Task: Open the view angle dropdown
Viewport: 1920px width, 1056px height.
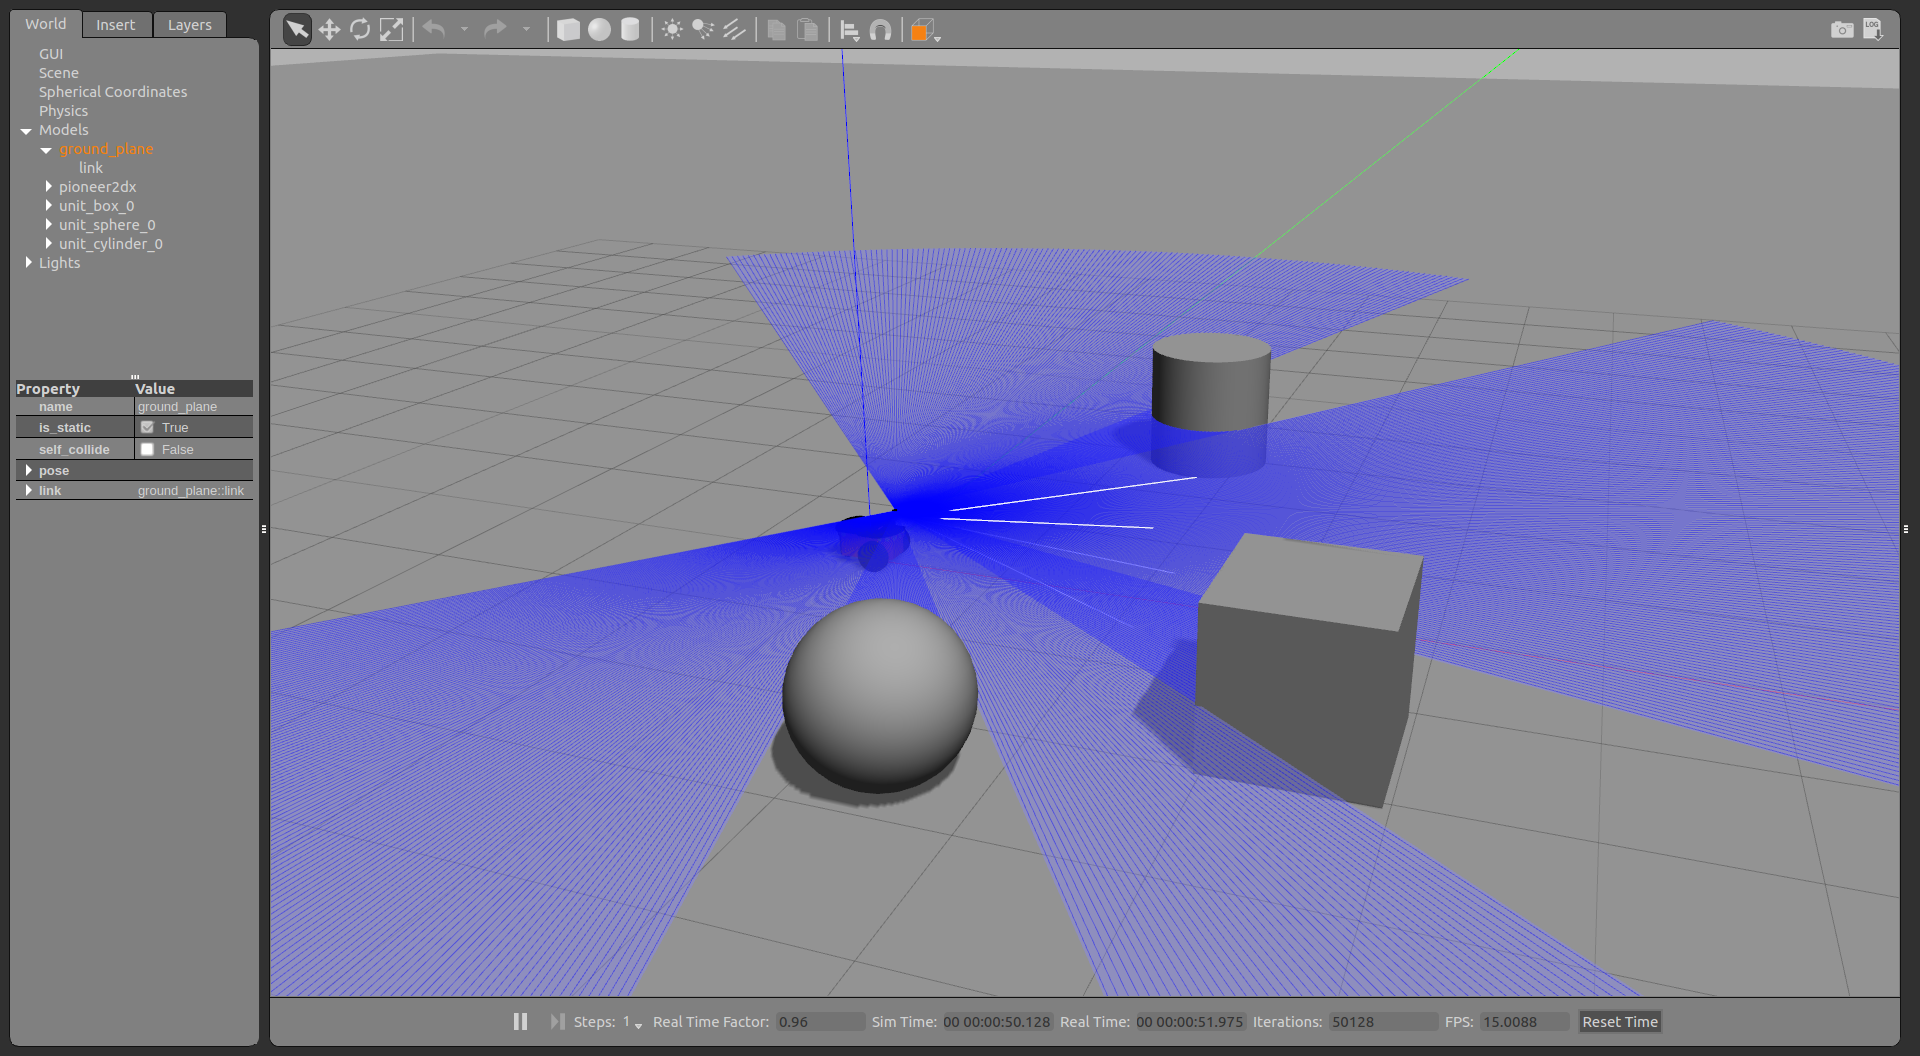Action: pyautogui.click(x=937, y=37)
